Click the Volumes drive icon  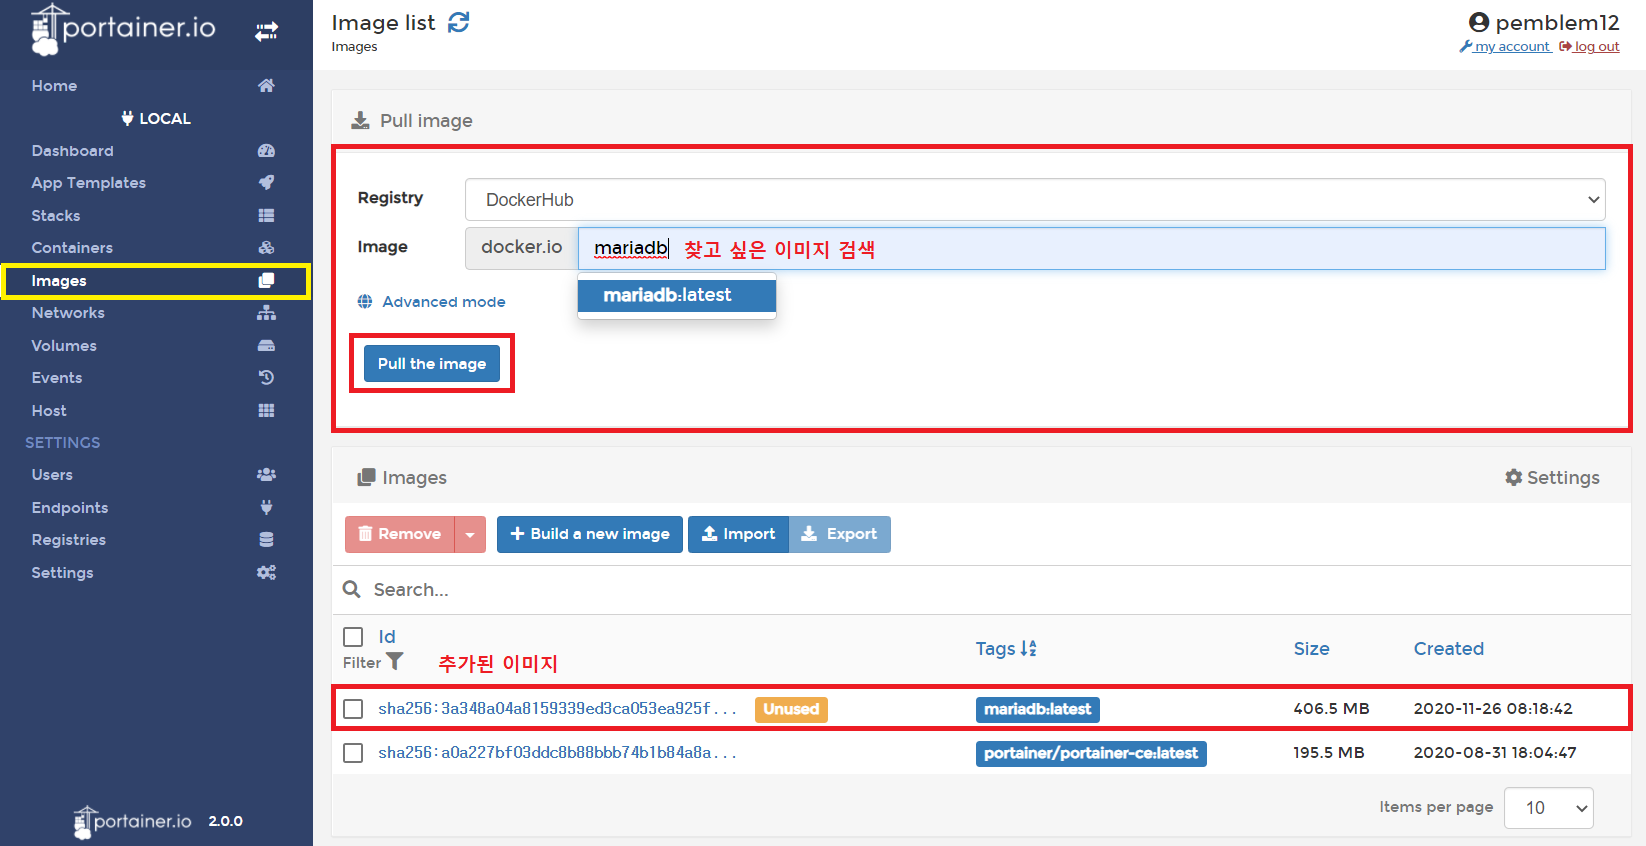click(x=266, y=345)
